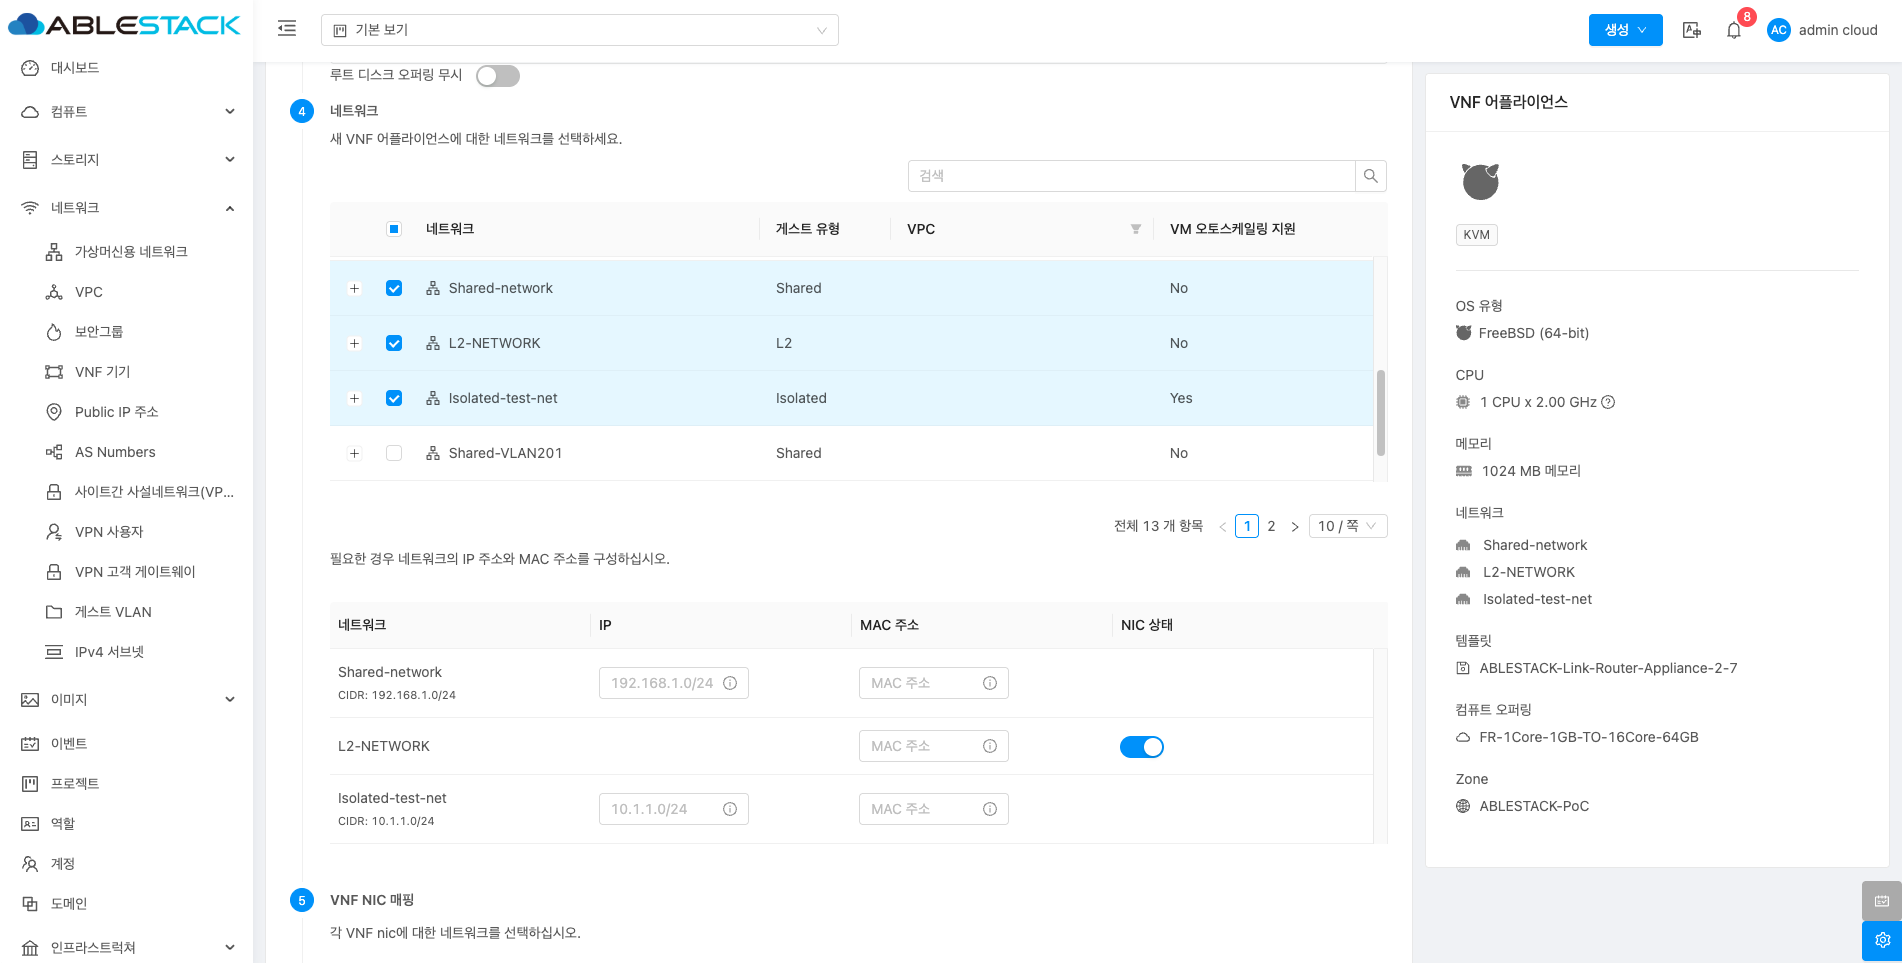Check the Shared-VLAN201 network checkbox
This screenshot has width=1902, height=963.
[x=394, y=453]
